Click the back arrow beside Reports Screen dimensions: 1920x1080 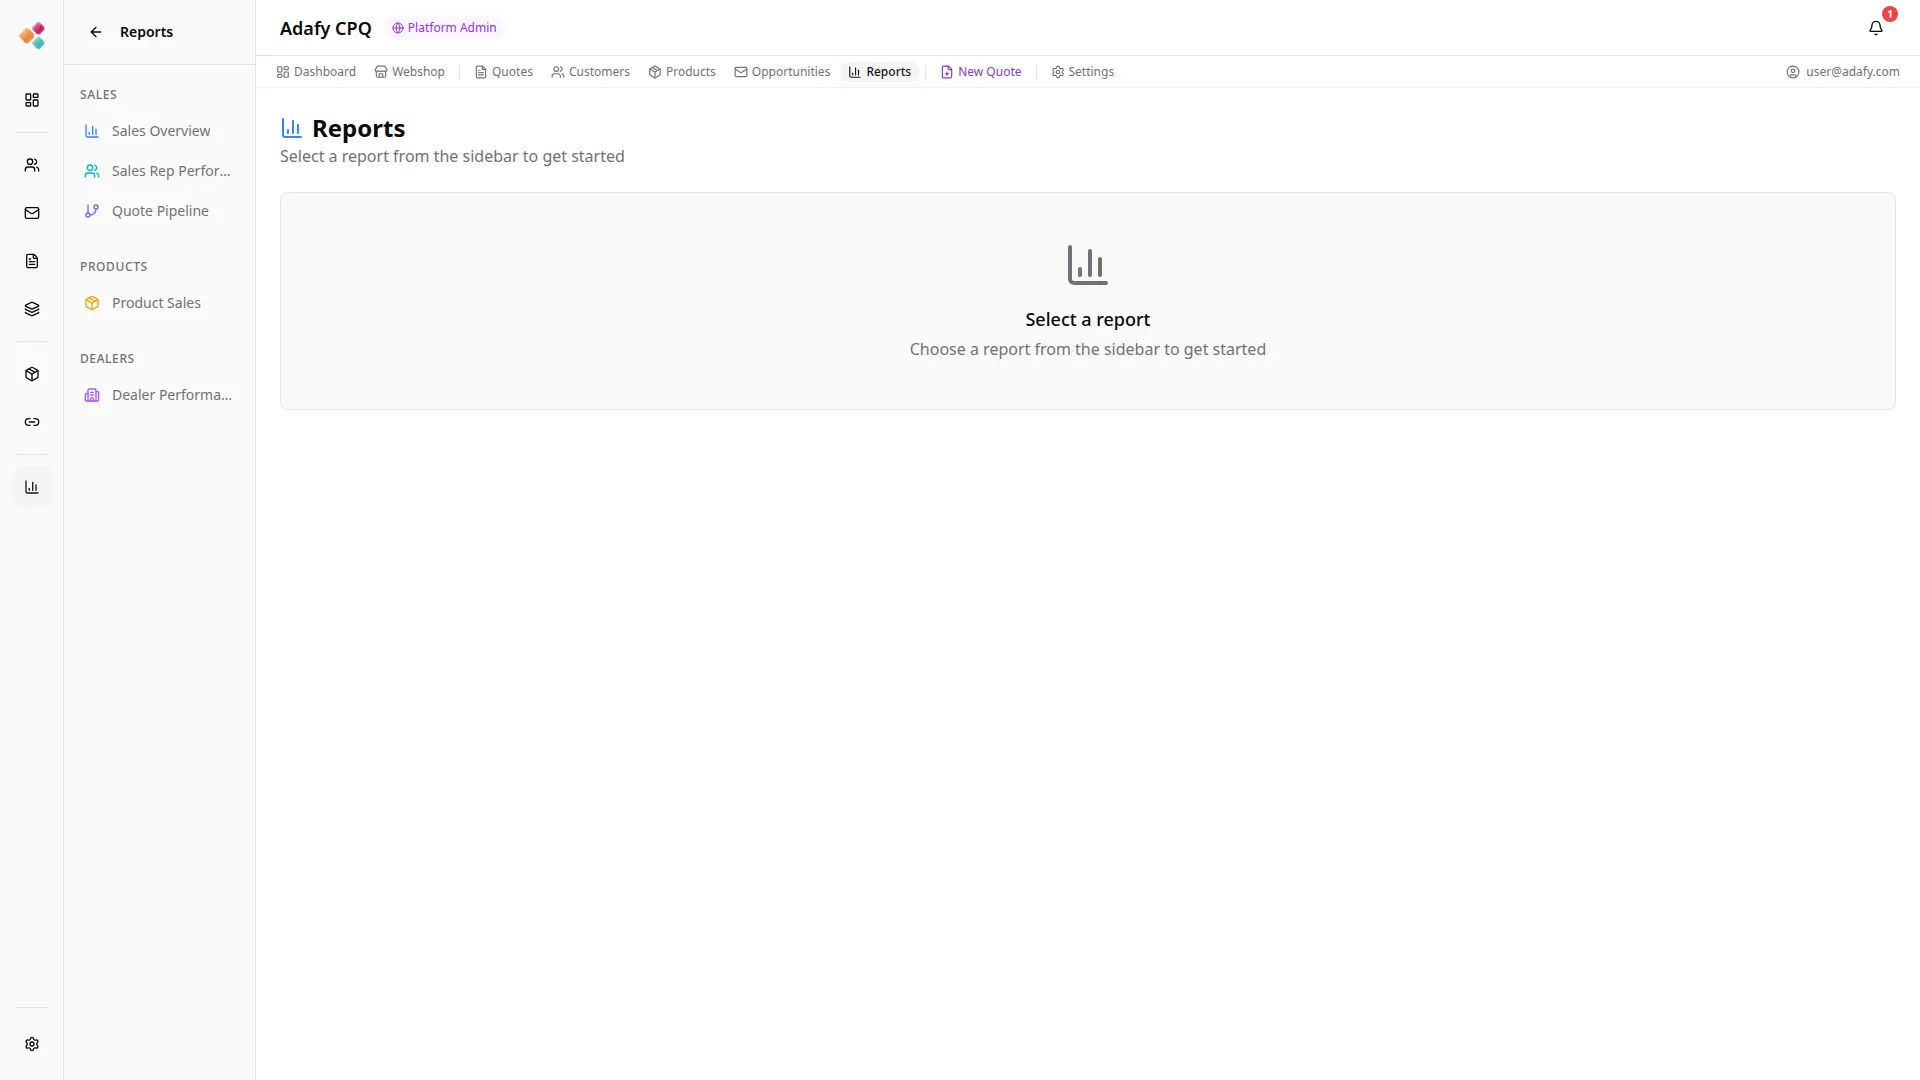(x=96, y=32)
